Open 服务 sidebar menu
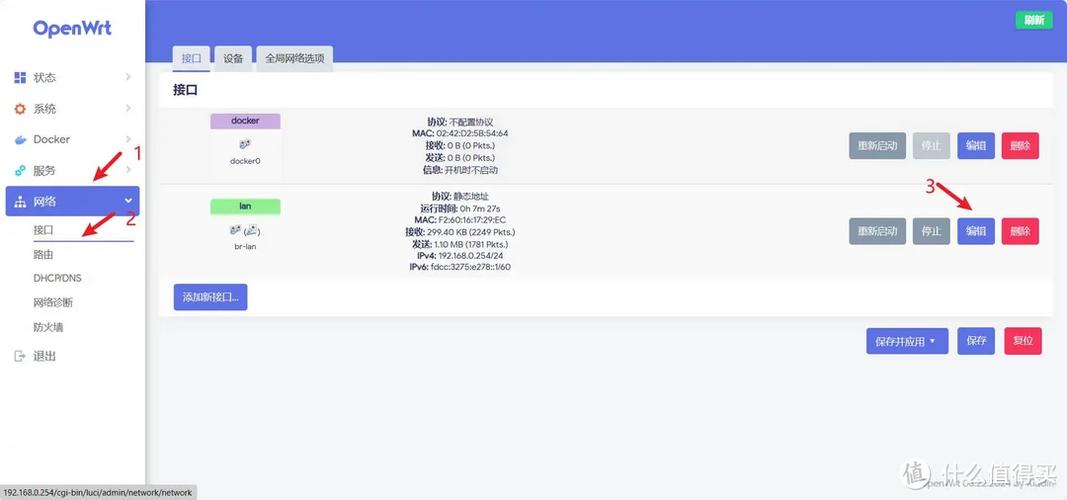This screenshot has width=1067, height=500. pos(73,171)
